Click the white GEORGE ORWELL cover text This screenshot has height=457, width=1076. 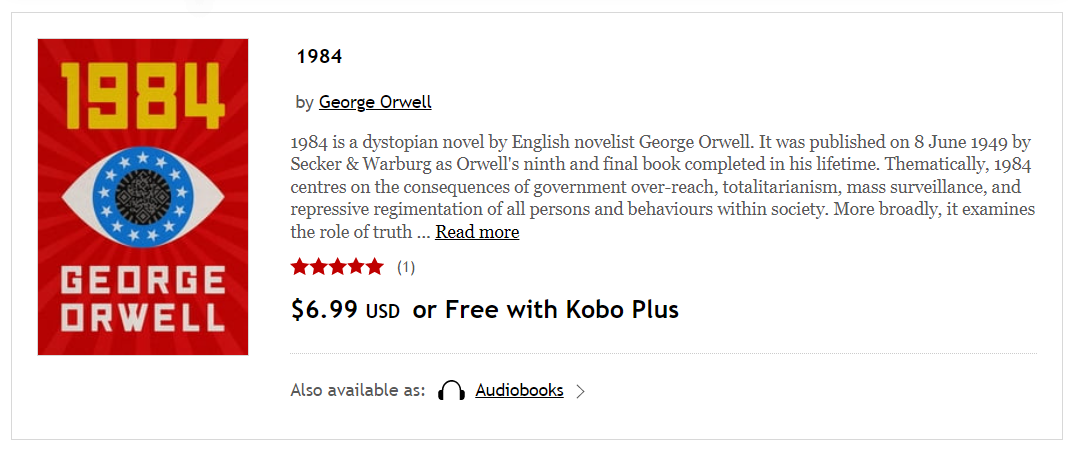click(143, 300)
